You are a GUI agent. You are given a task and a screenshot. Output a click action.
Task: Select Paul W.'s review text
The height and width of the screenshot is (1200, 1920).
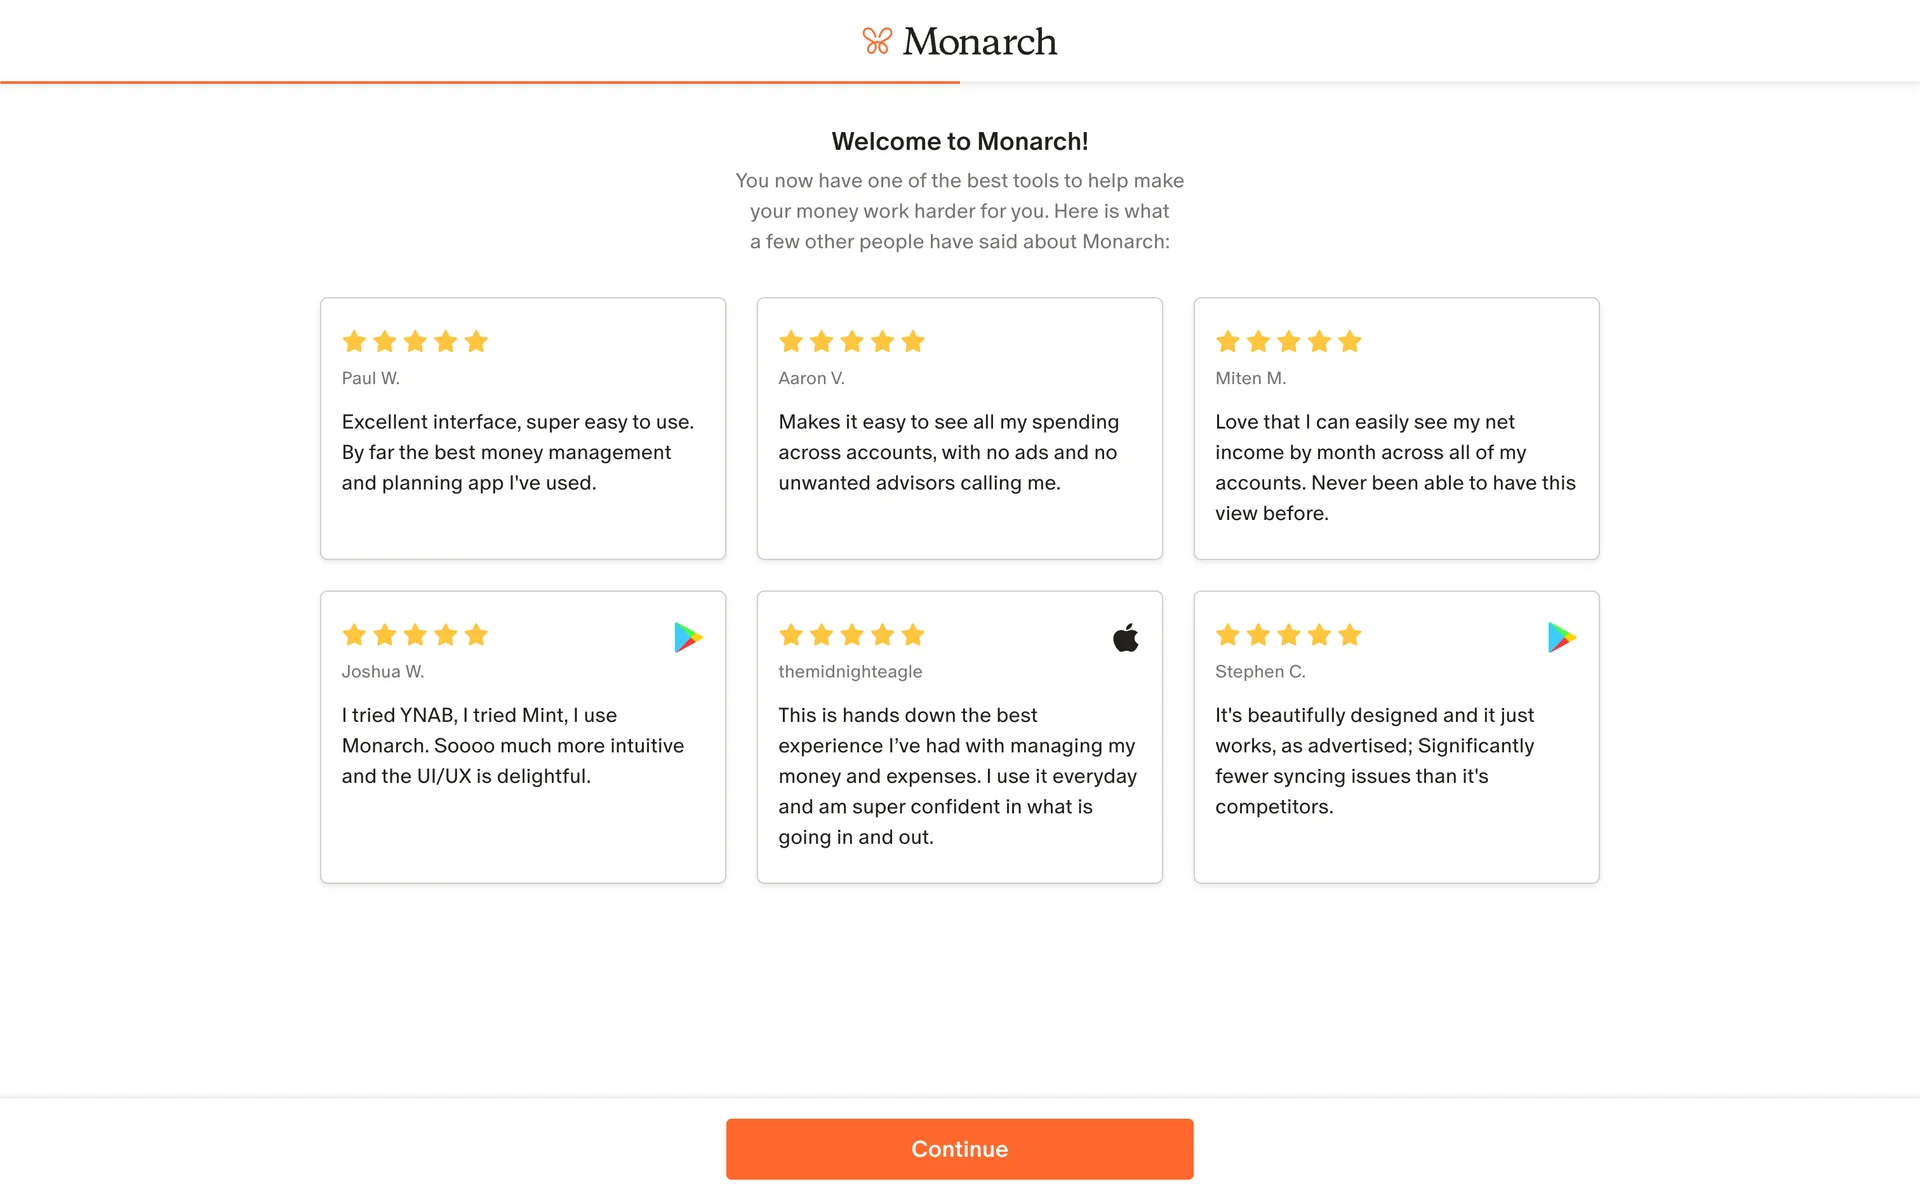coord(518,452)
